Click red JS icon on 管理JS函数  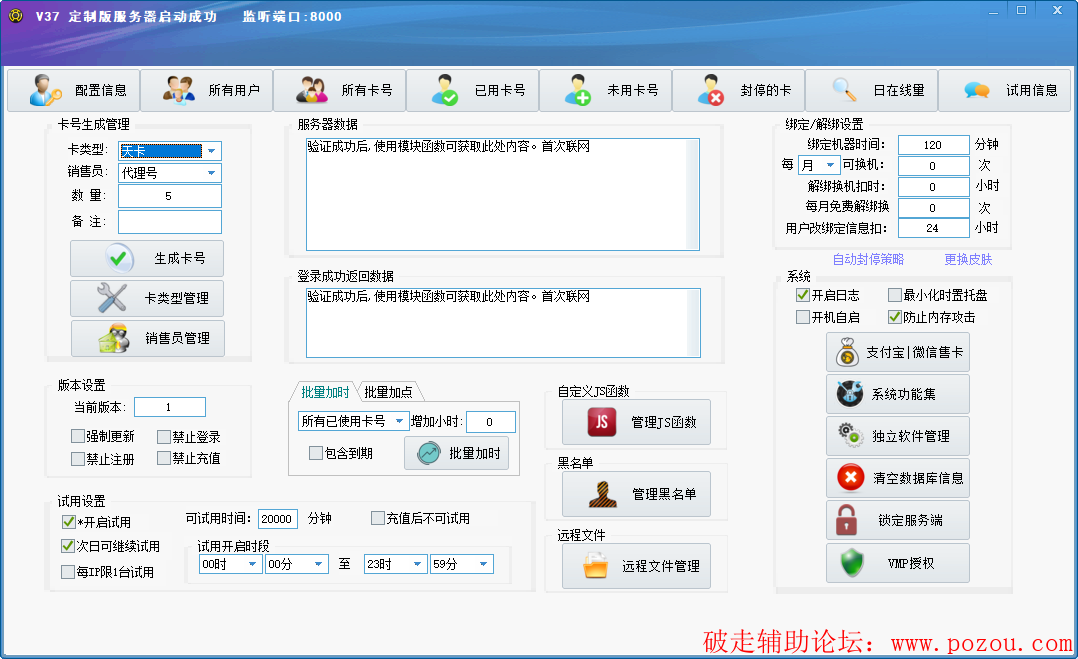click(x=602, y=422)
